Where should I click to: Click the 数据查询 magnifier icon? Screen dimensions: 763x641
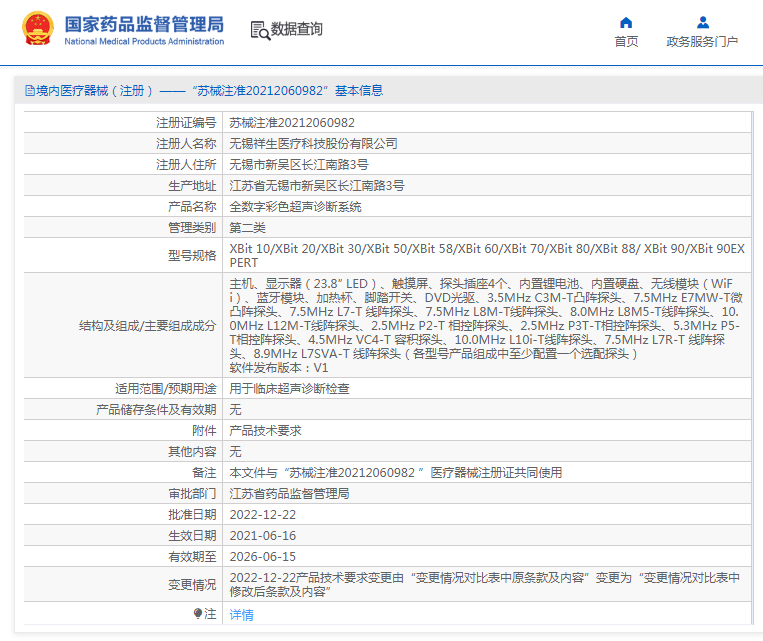tap(260, 30)
